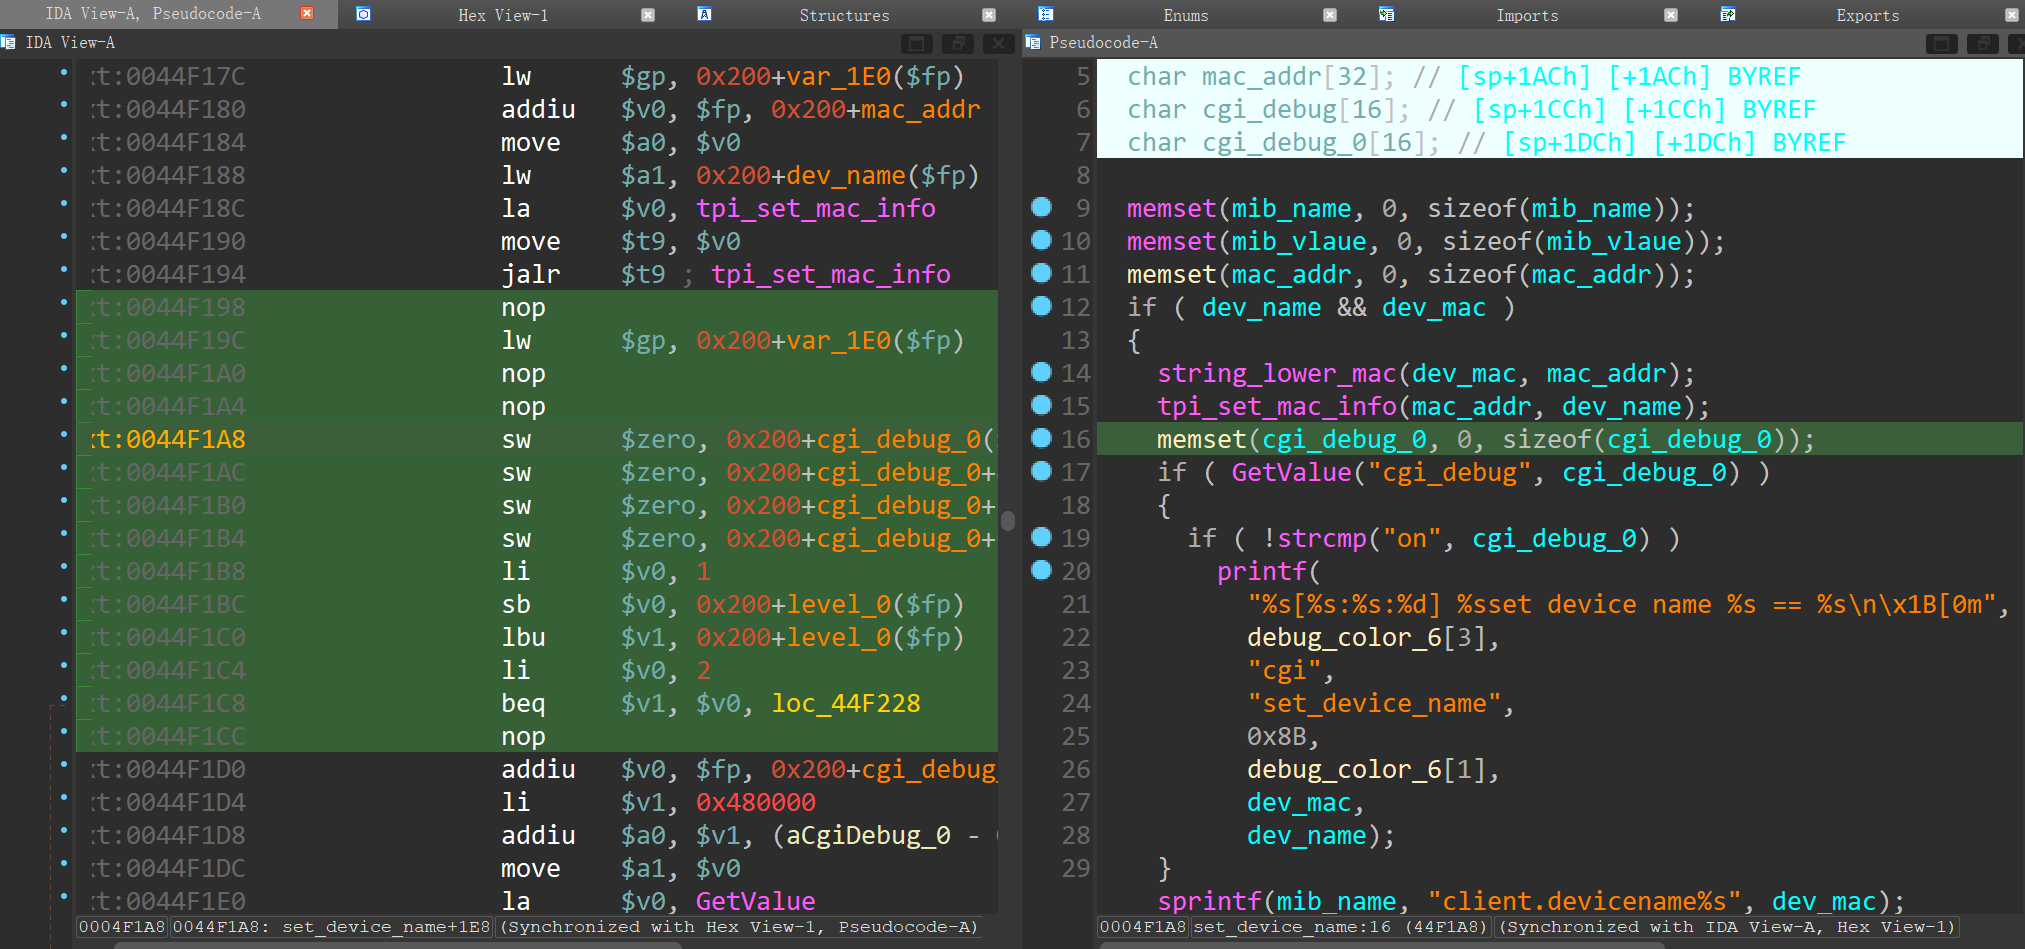Click IDA View status bar address 0044F1A8: set_device_name+1E8

point(331,927)
